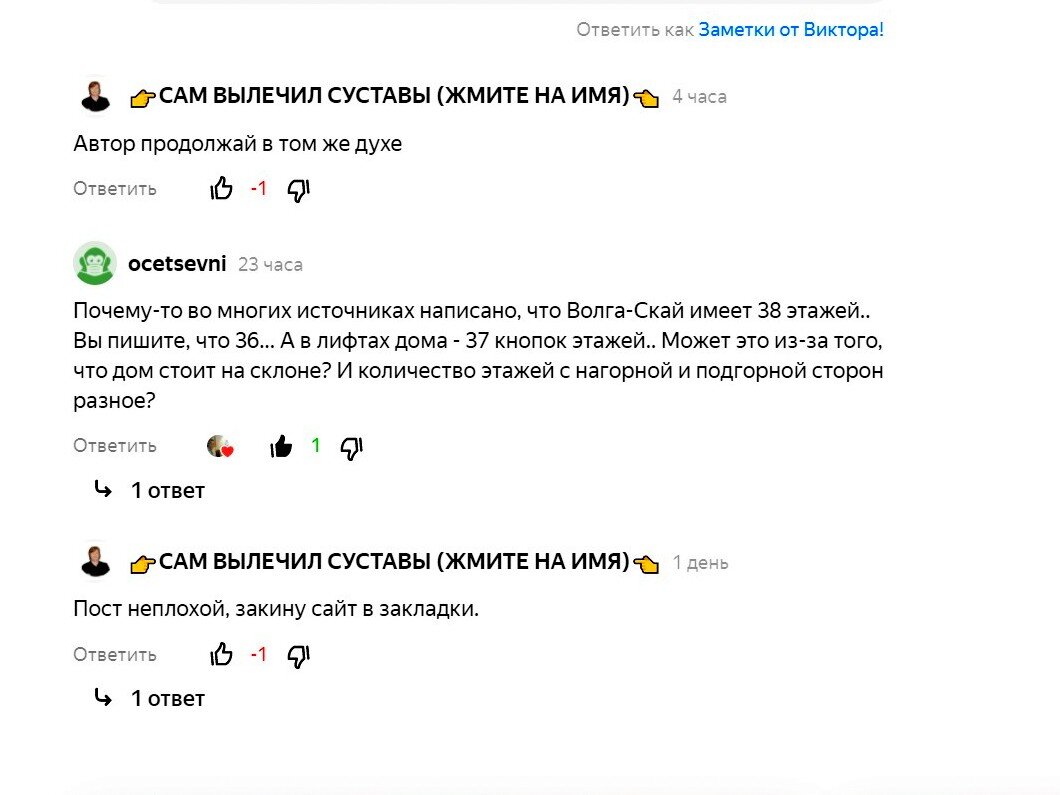Click the heart reaction emoji on ocetsevni's comment

pos(222,445)
